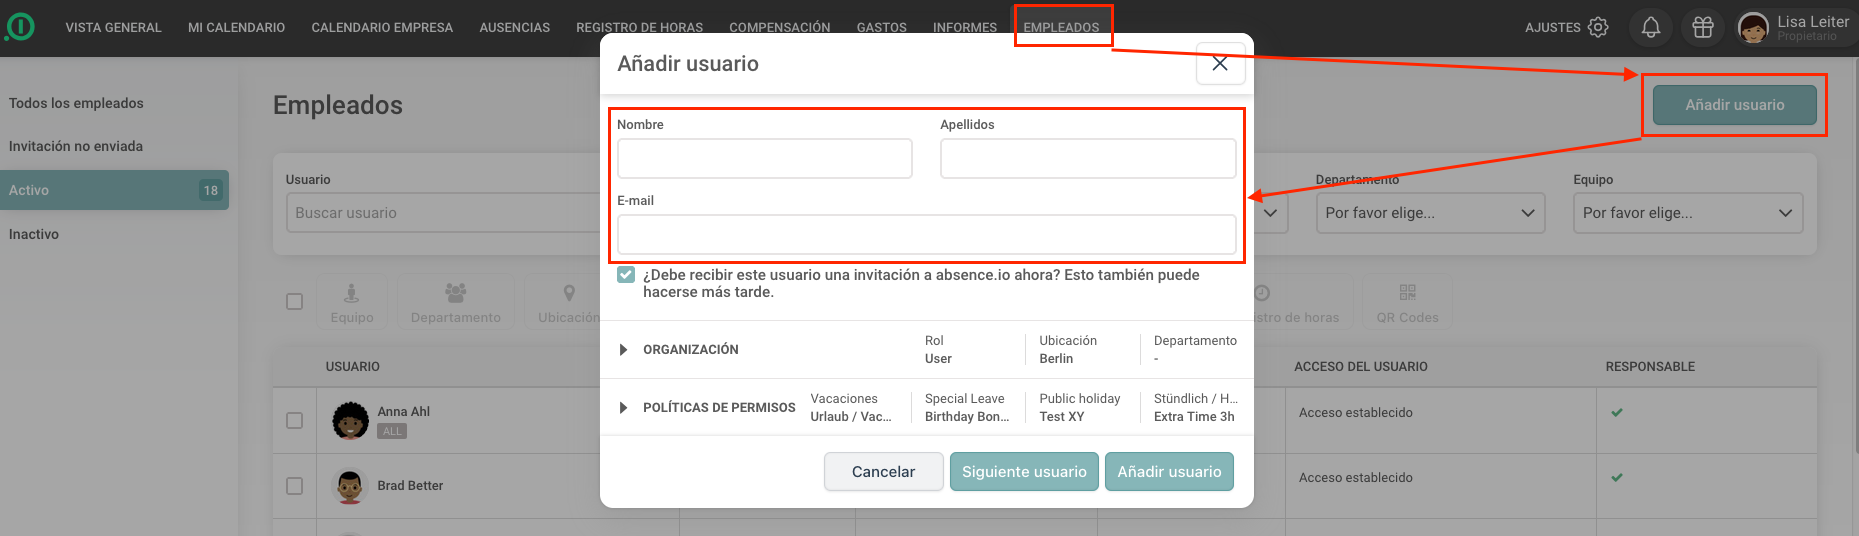Tick Brad Better's row checkbox
The height and width of the screenshot is (536, 1859).
click(x=294, y=485)
